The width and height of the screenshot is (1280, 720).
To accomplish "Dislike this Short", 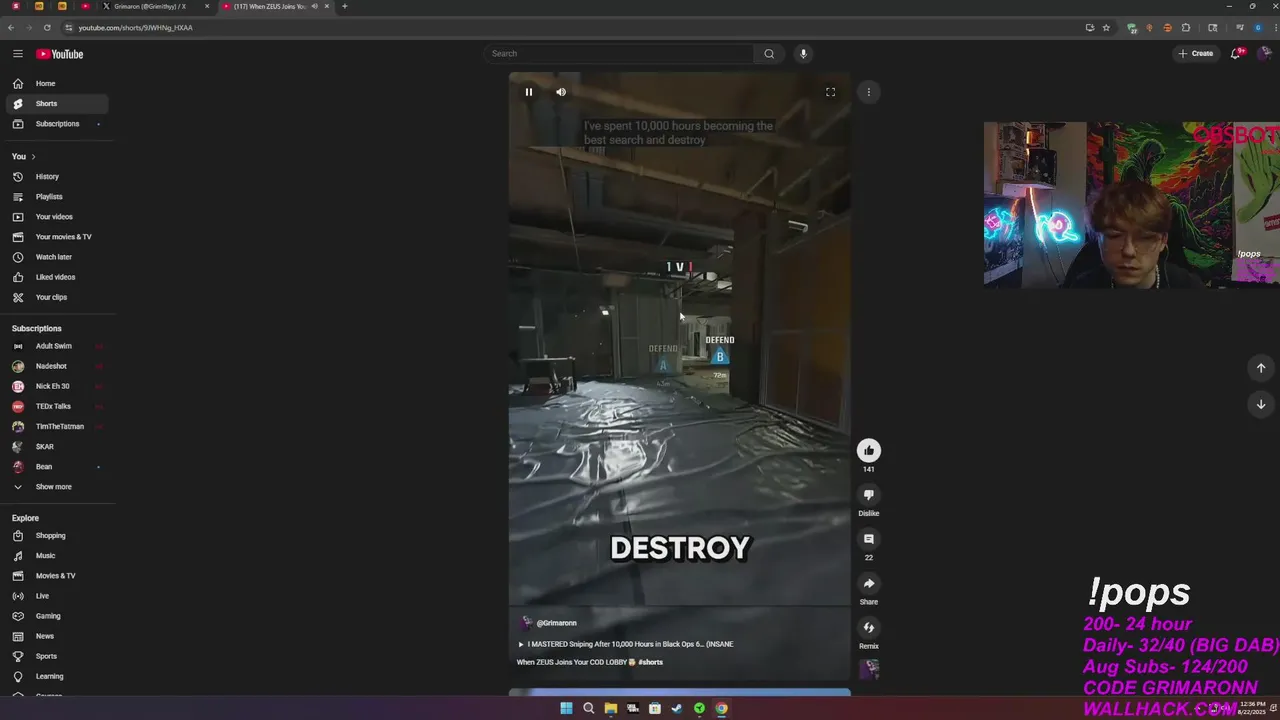I will point(868,495).
